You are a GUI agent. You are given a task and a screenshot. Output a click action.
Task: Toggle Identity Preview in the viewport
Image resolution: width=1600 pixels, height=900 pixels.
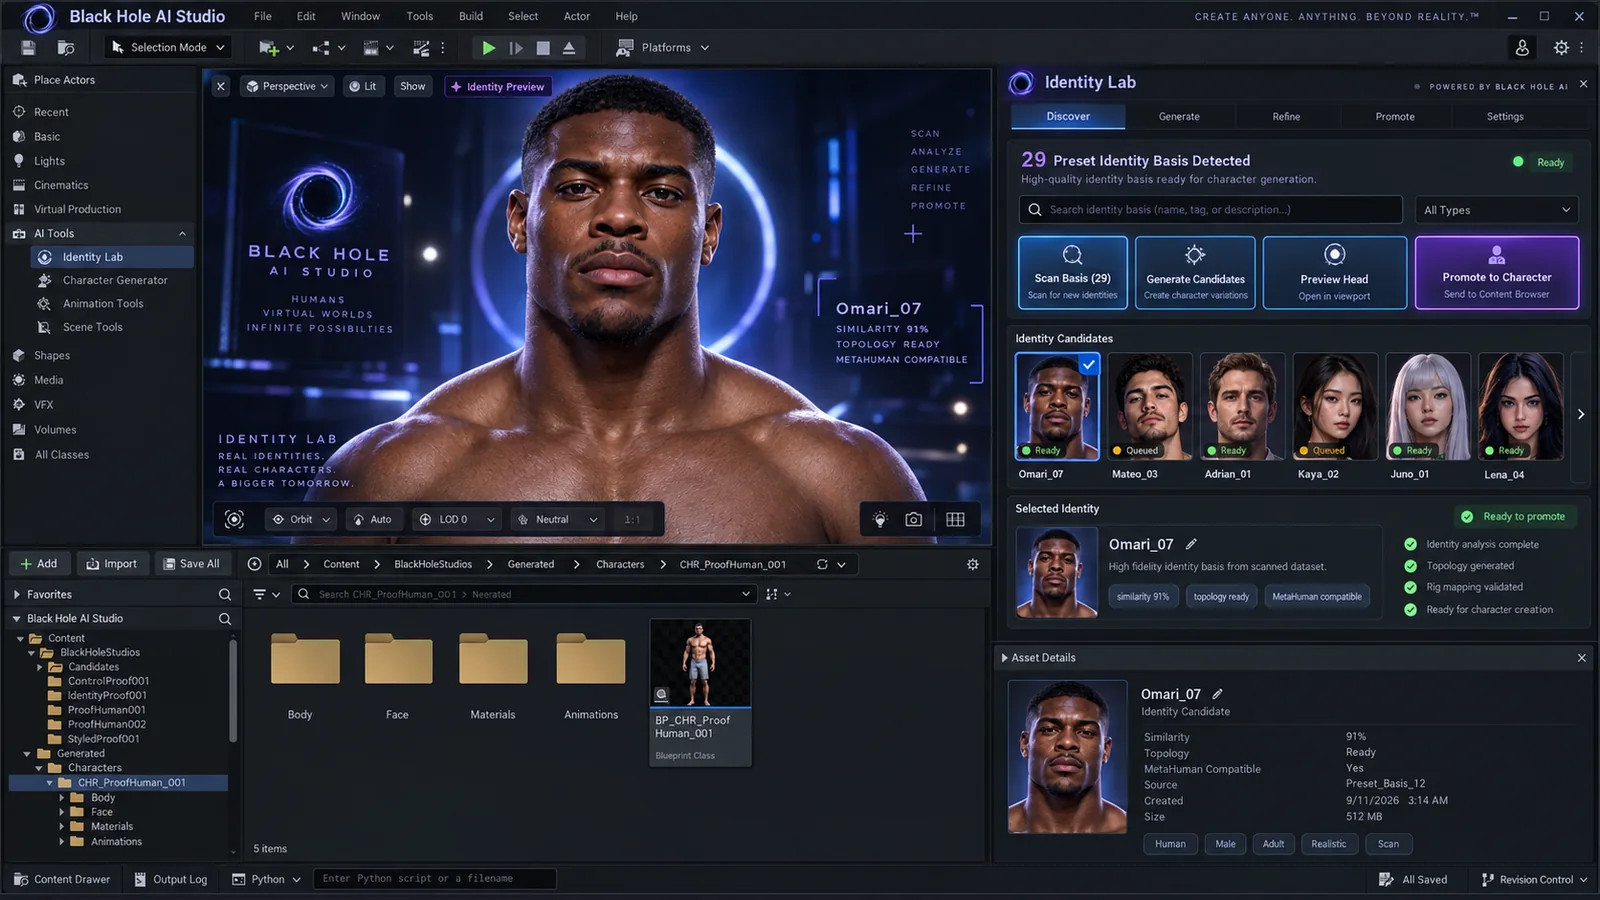497,87
